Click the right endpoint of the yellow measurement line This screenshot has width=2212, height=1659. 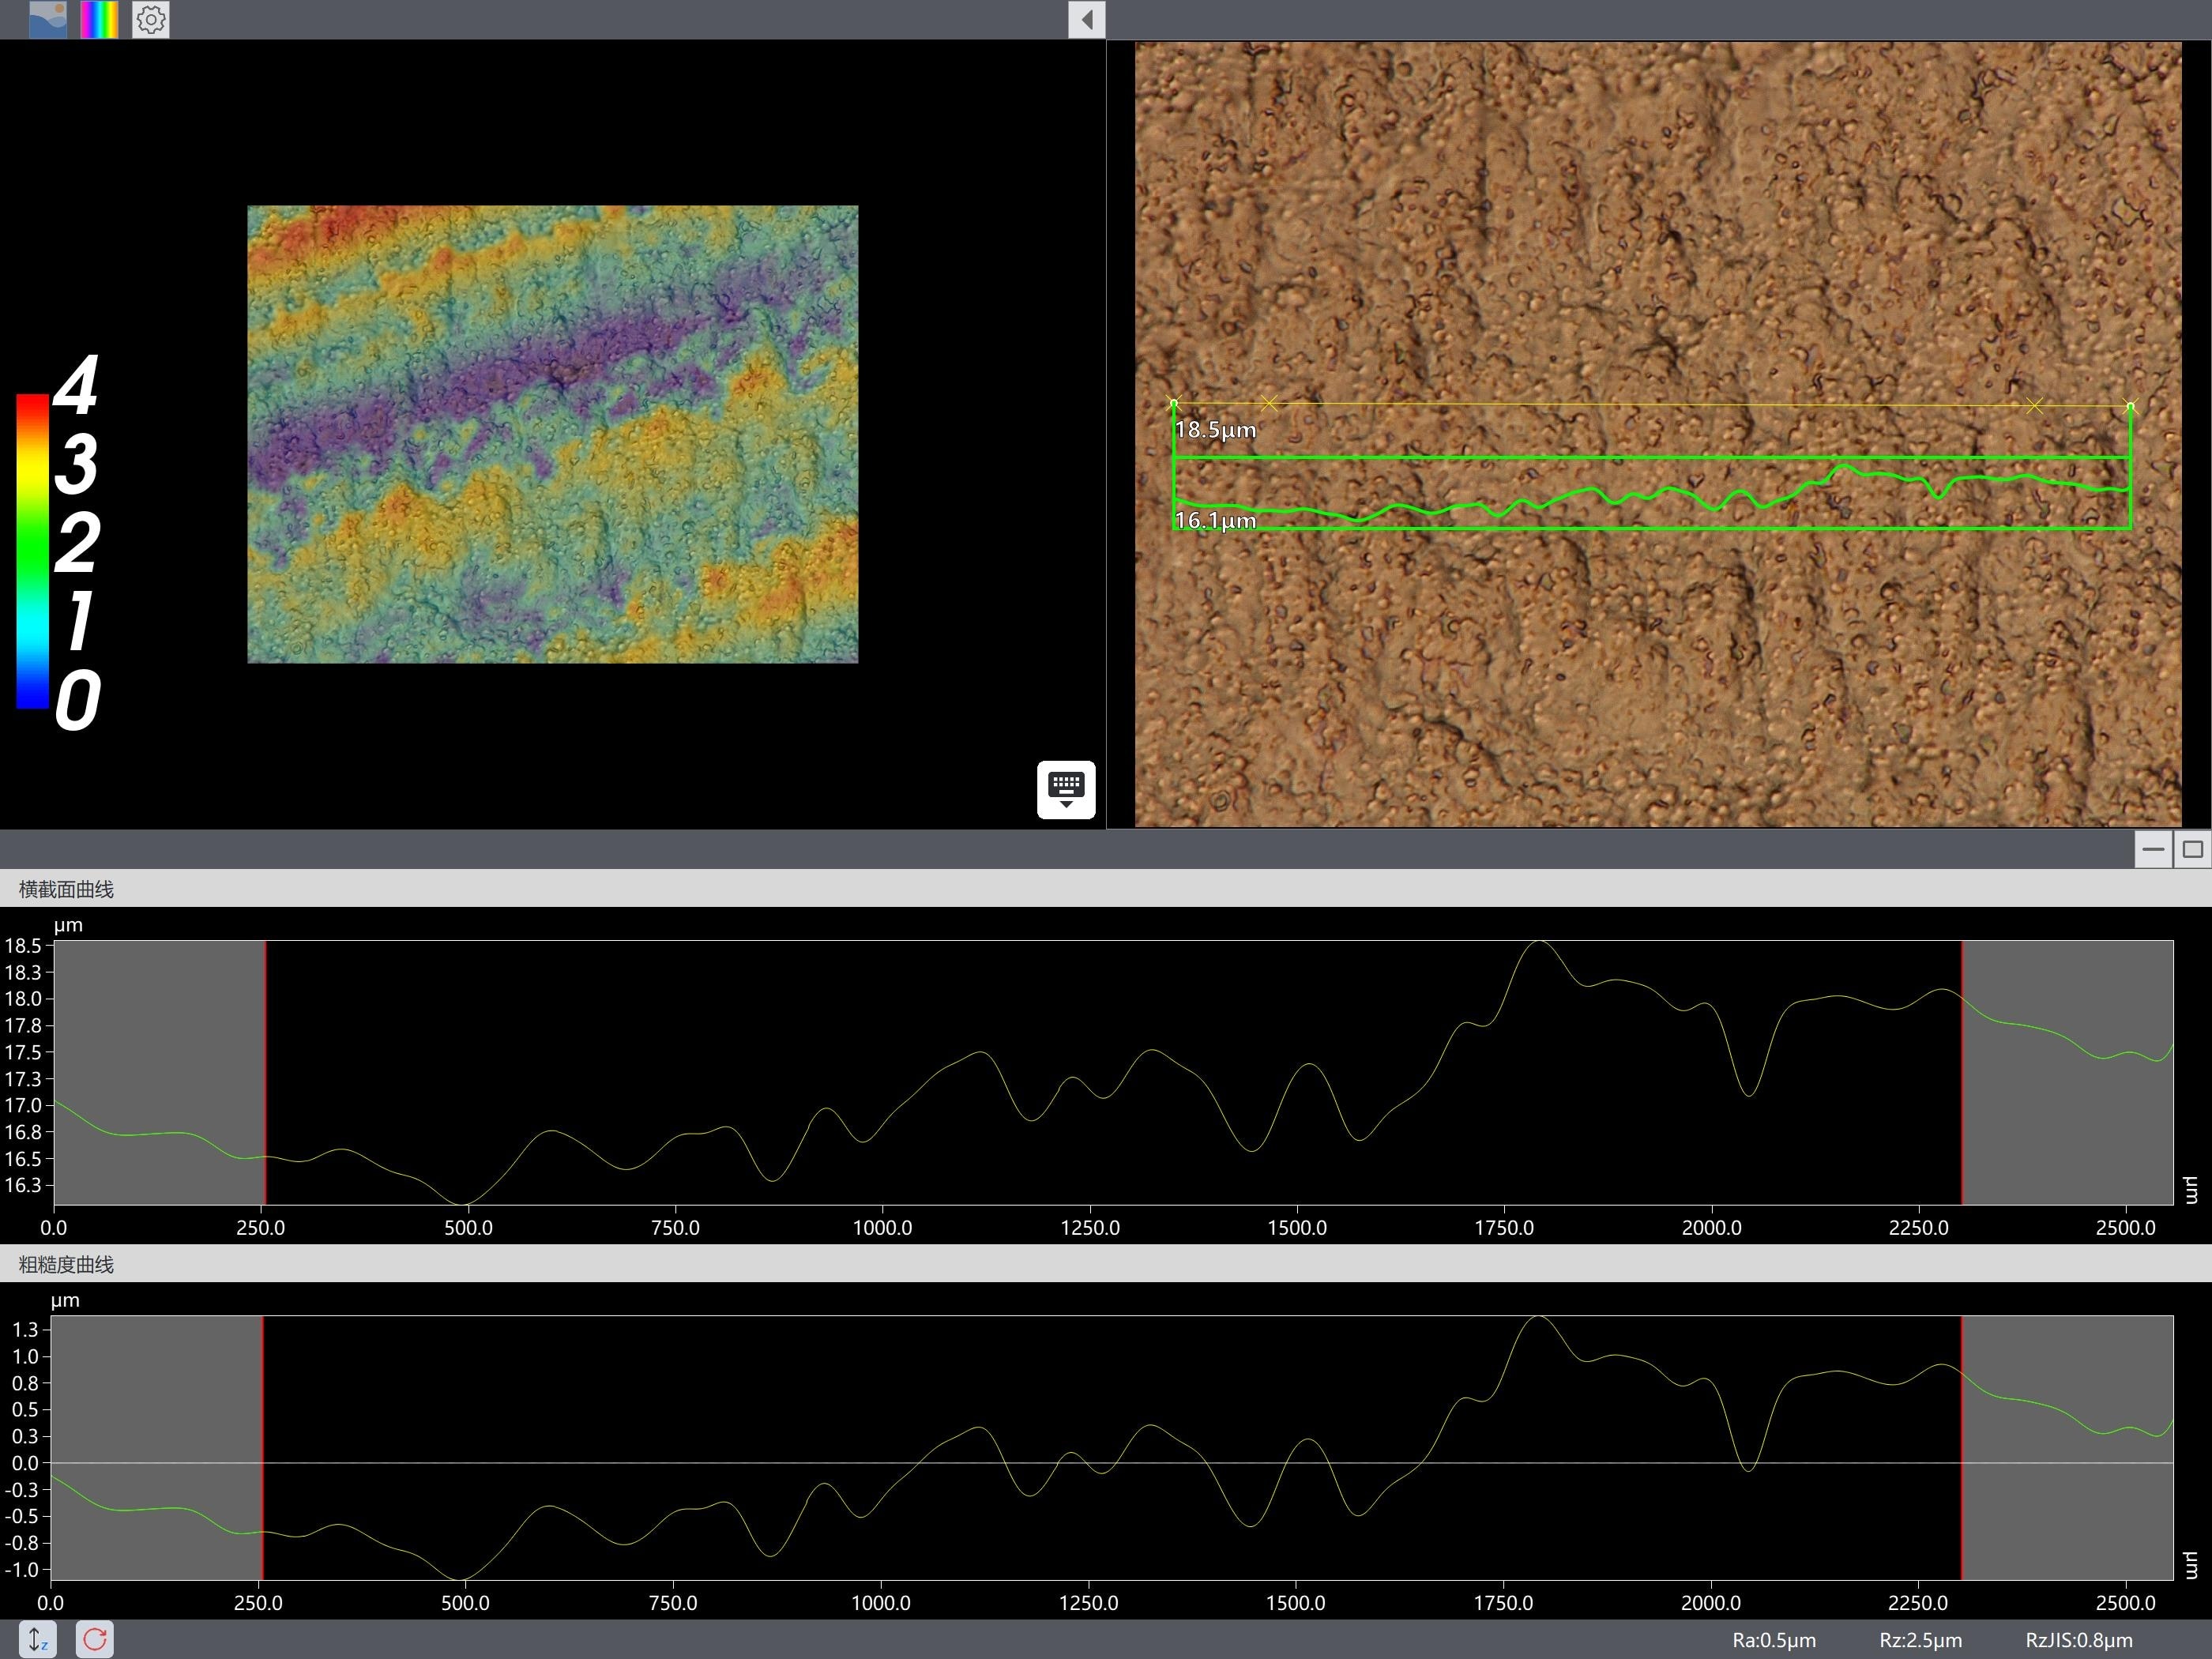2130,406
